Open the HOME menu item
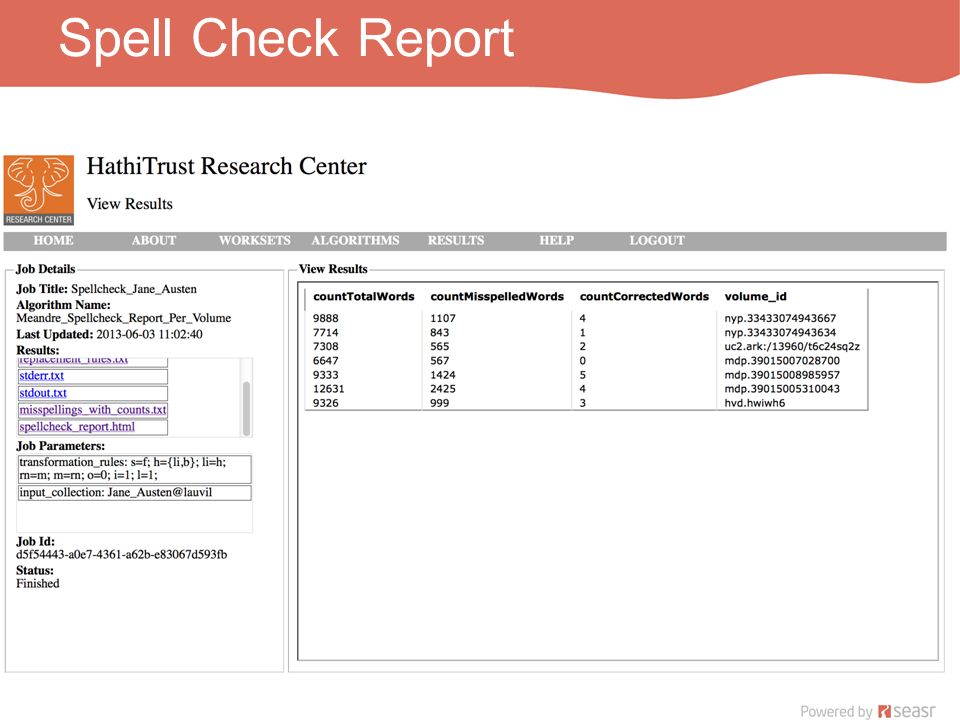Image resolution: width=960 pixels, height=720 pixels. pos(53,241)
